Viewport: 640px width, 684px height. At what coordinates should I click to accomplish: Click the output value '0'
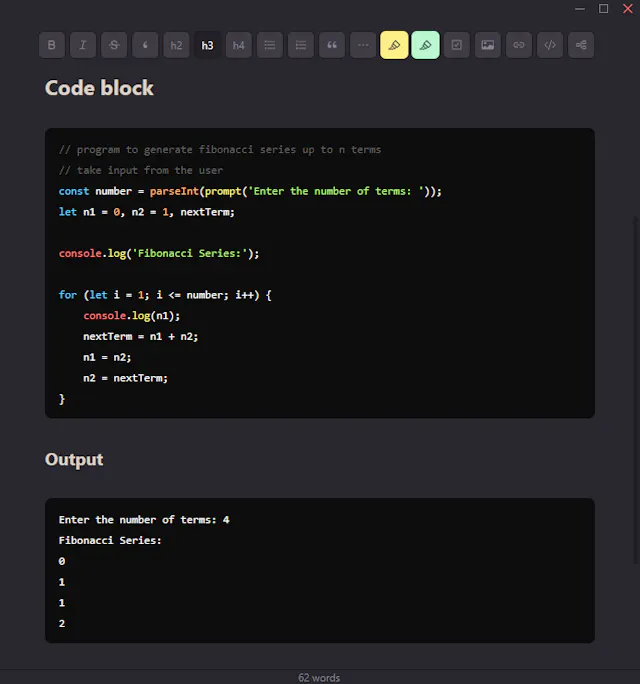pyautogui.click(x=62, y=561)
